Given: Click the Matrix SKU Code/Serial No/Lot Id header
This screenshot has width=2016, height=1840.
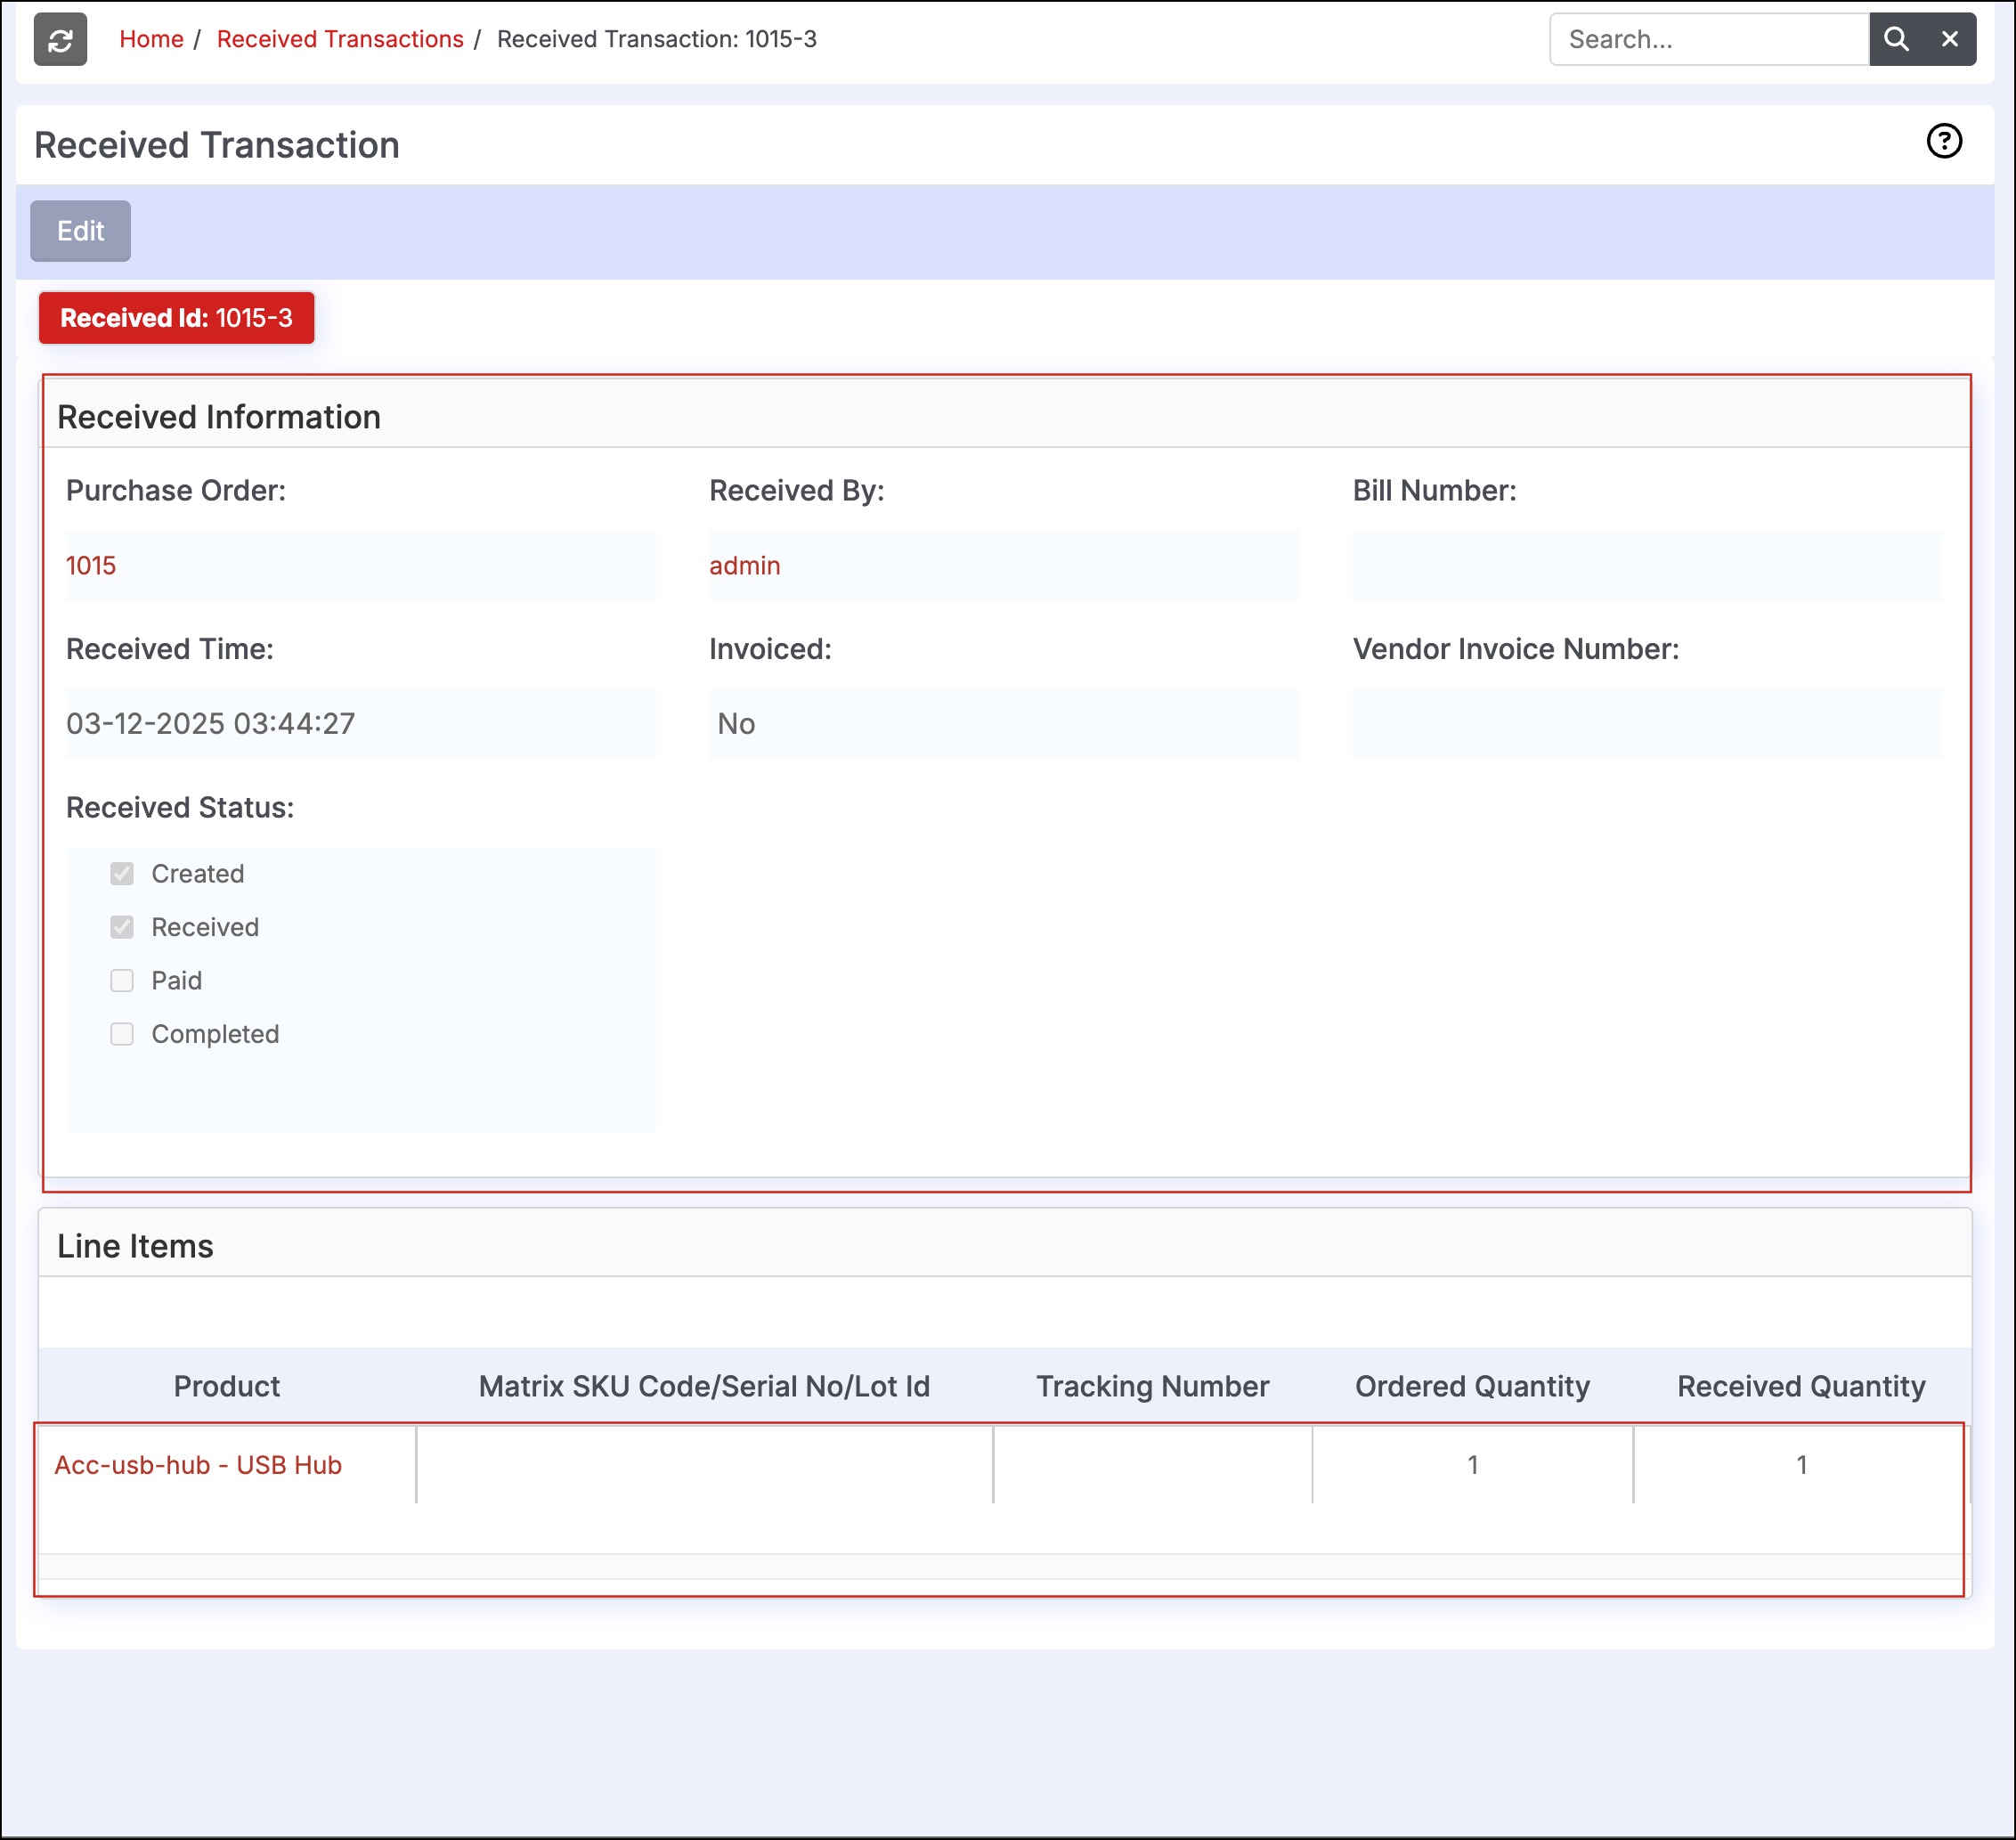Looking at the screenshot, I should [x=704, y=1386].
